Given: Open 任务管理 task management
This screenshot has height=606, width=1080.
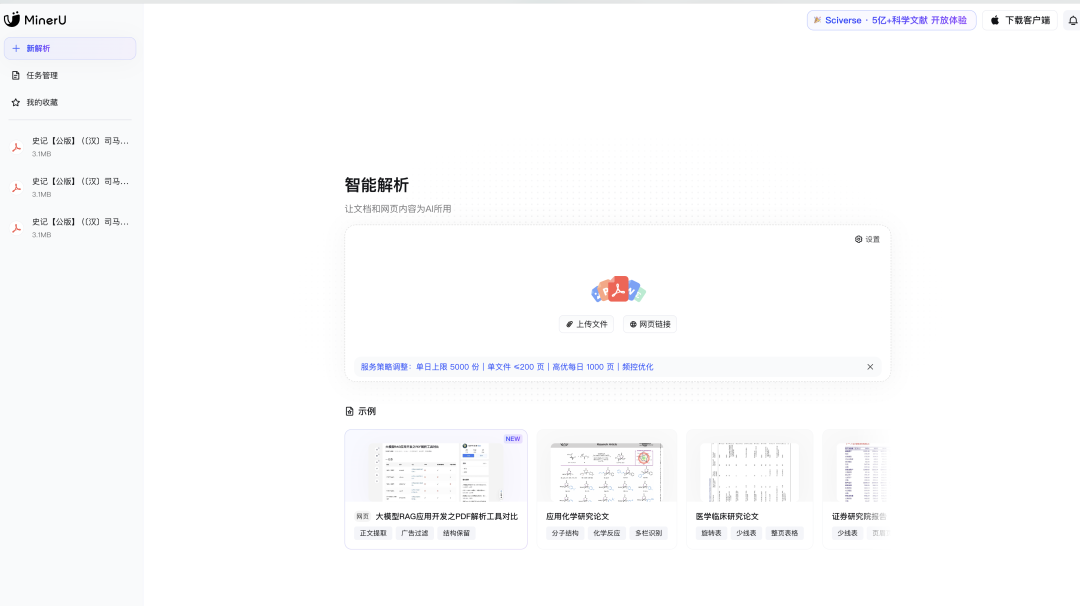Looking at the screenshot, I should coord(70,75).
